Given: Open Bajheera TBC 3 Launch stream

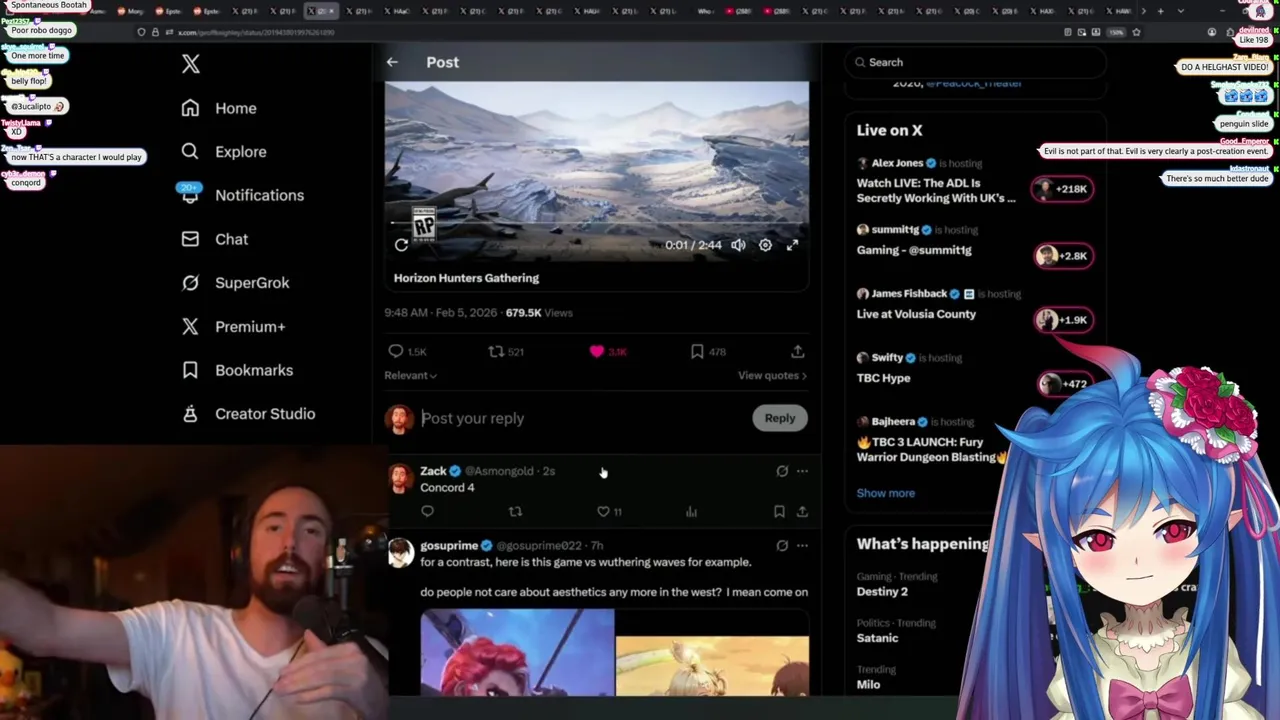Looking at the screenshot, I should click(x=930, y=441).
